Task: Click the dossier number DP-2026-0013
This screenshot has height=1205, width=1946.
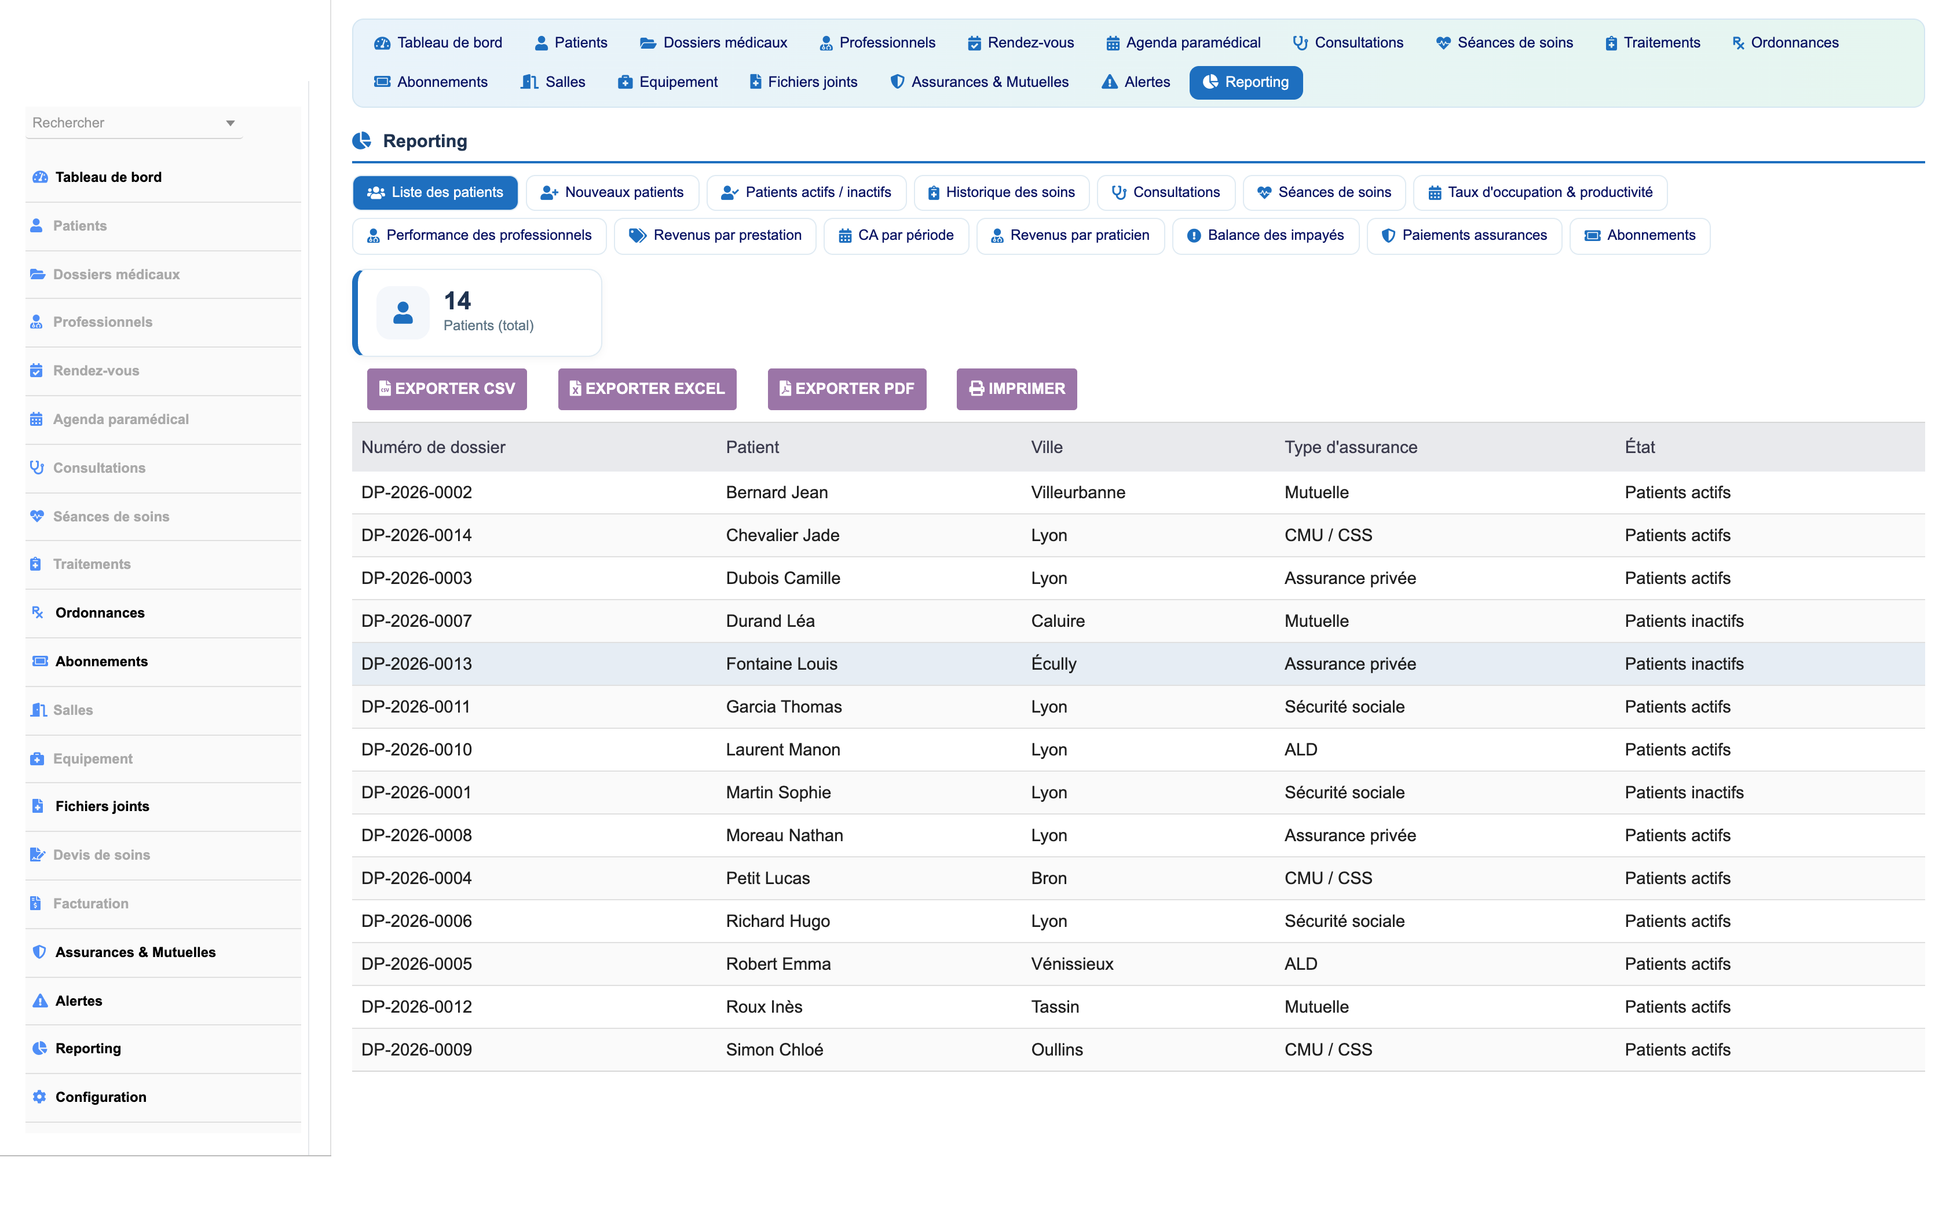Action: pyautogui.click(x=416, y=664)
